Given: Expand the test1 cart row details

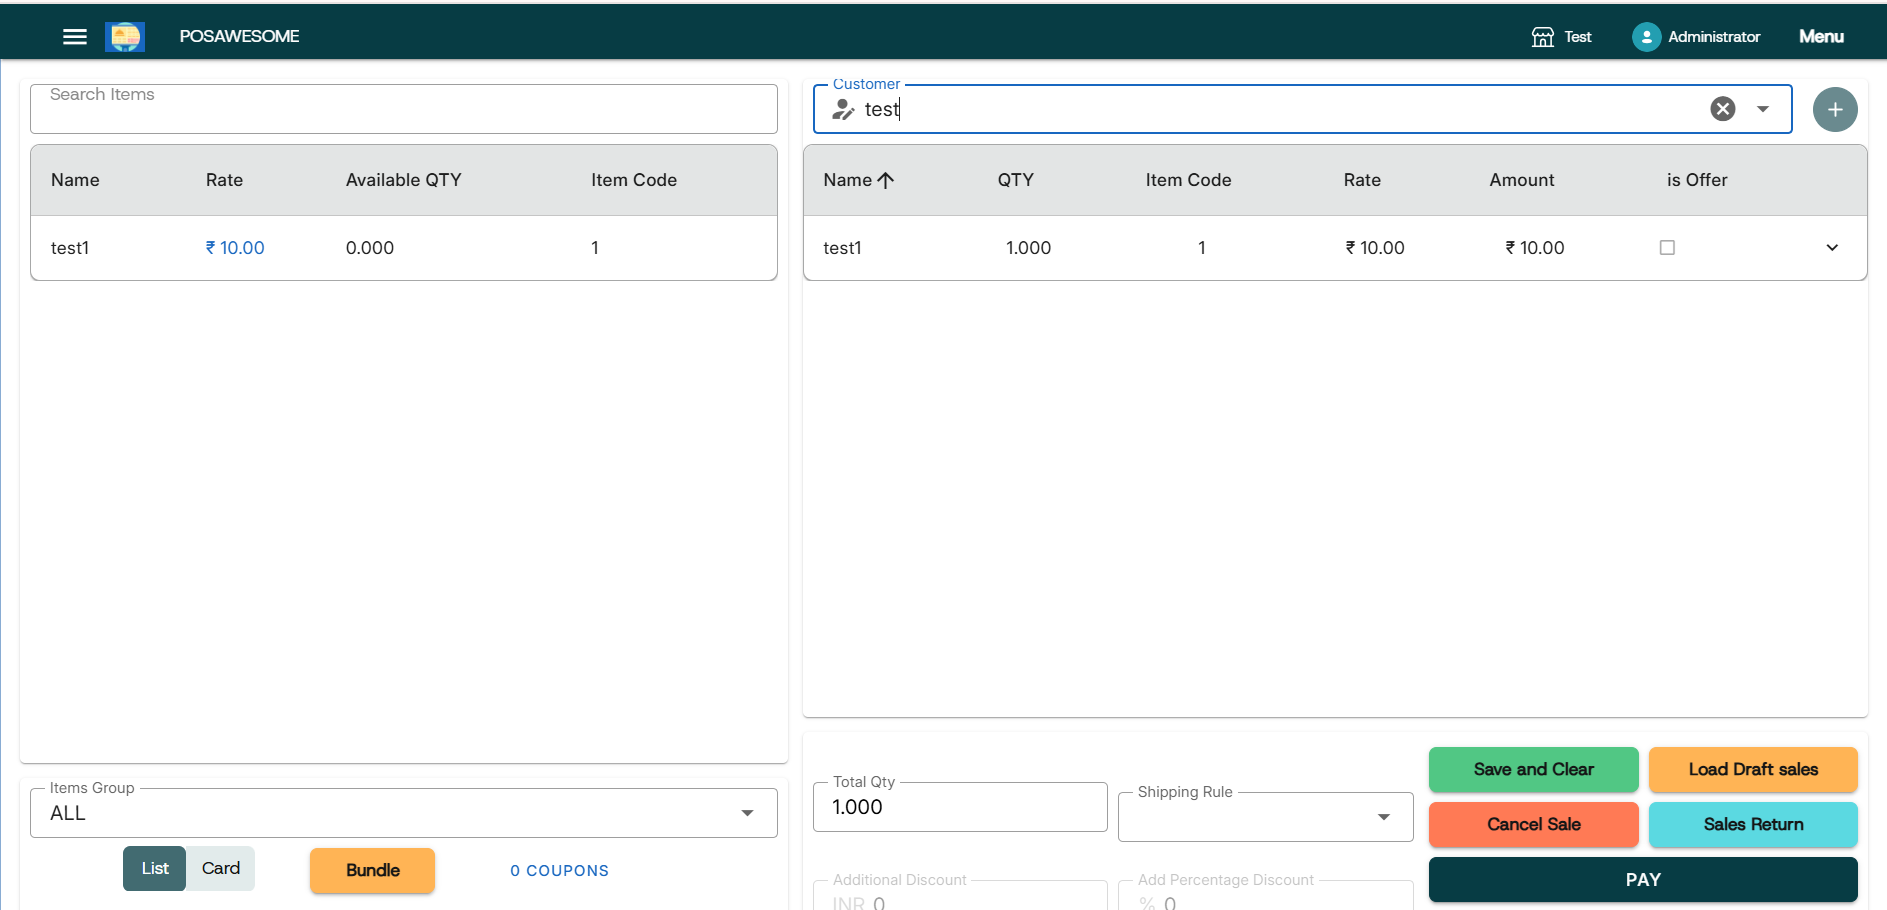Looking at the screenshot, I should point(1832,247).
